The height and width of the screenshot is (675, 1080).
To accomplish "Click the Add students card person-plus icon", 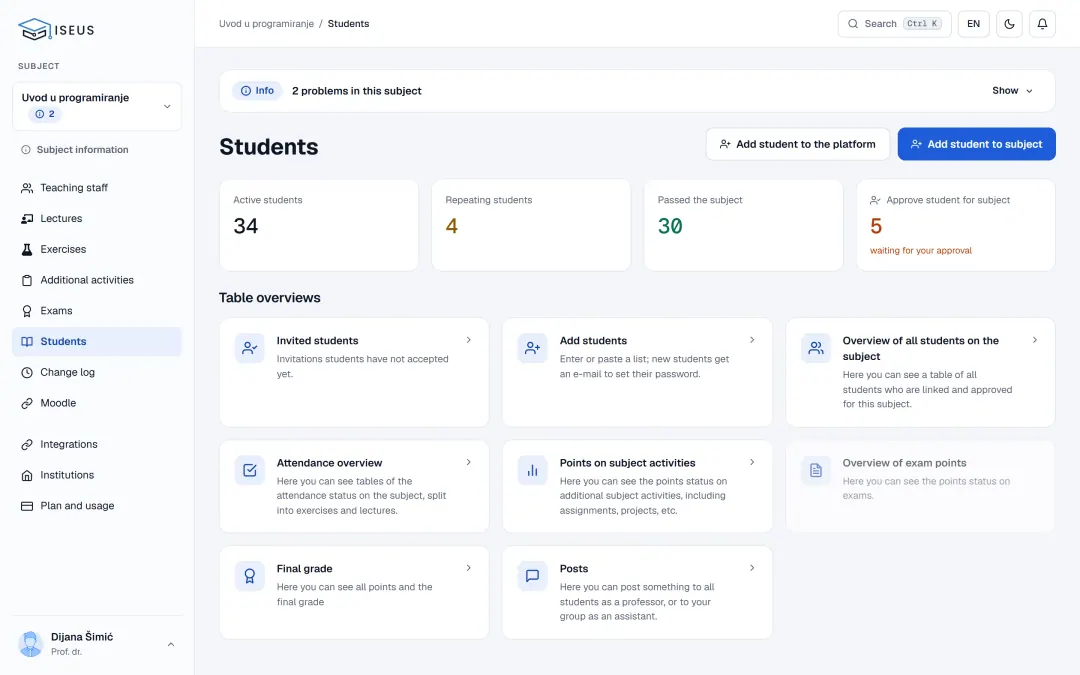I will pyautogui.click(x=532, y=349).
